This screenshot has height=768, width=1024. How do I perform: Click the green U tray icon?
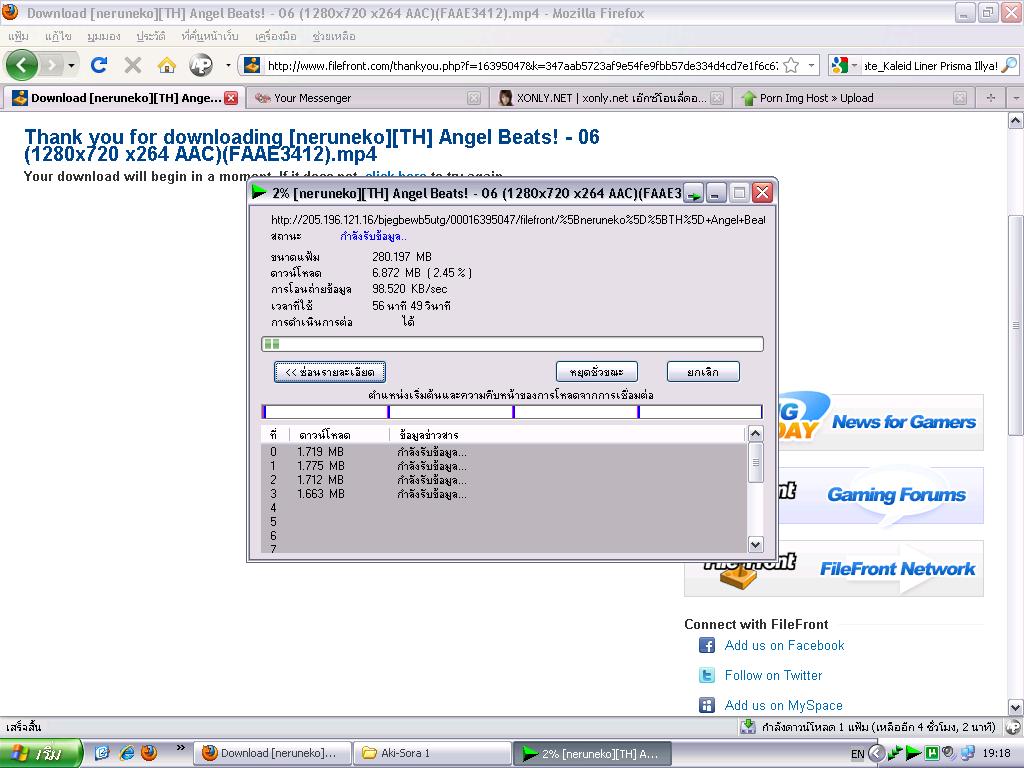point(932,753)
